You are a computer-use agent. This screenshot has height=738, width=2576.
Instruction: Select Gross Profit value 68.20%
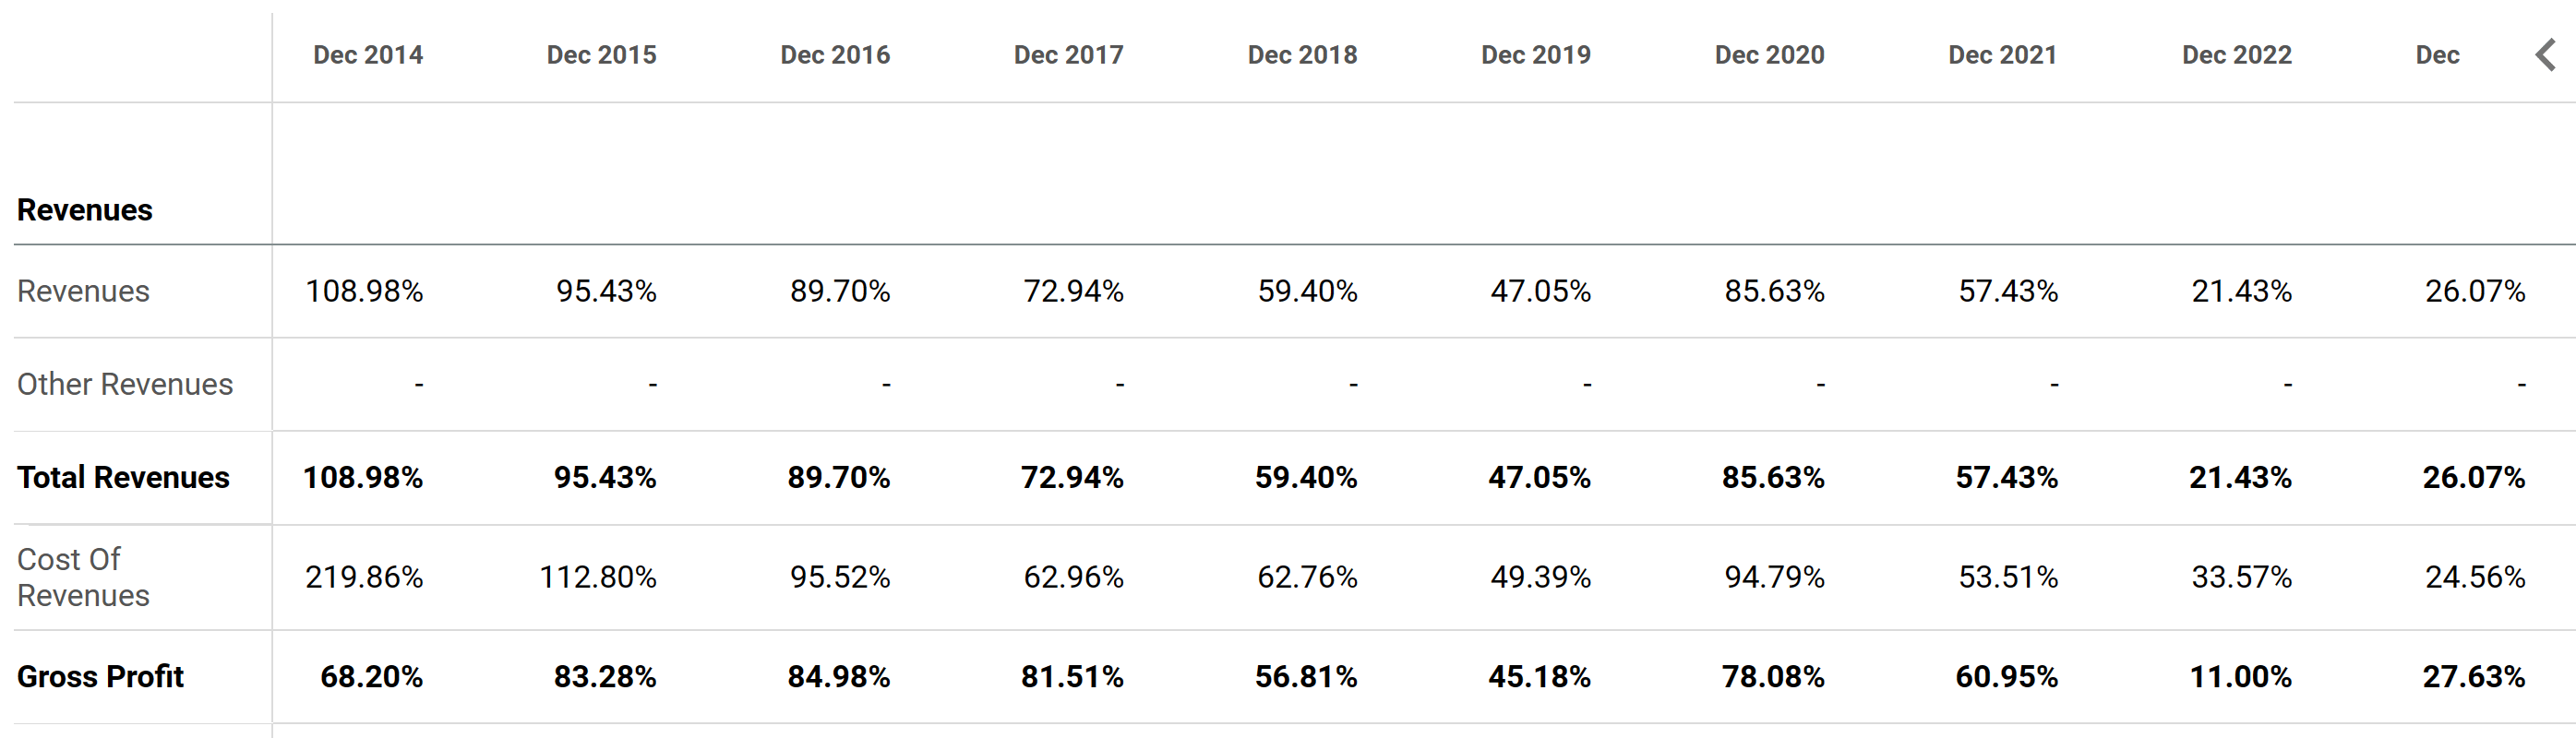point(371,677)
